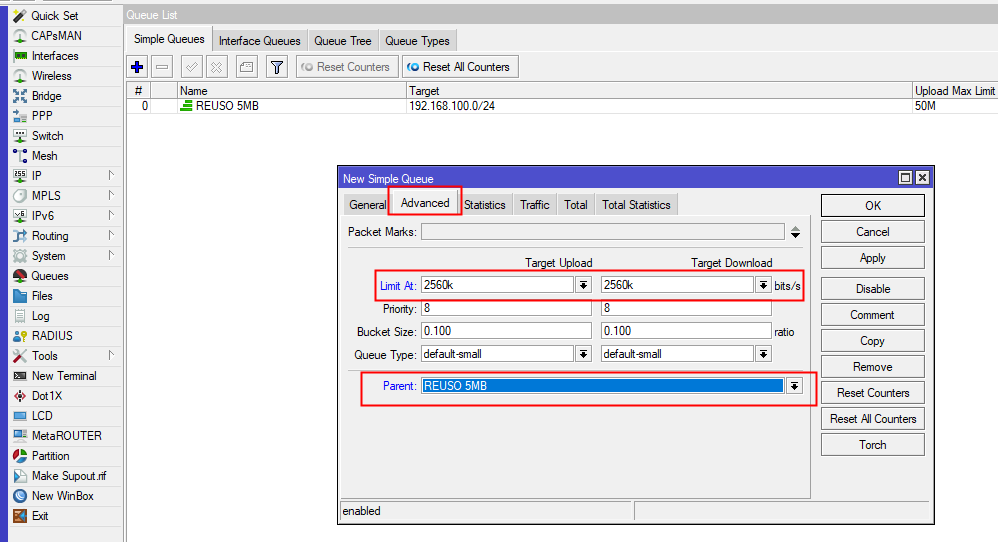Screen dimensions: 998x542
Task: Open the General tab in dialog
Action: pyautogui.click(x=367, y=204)
